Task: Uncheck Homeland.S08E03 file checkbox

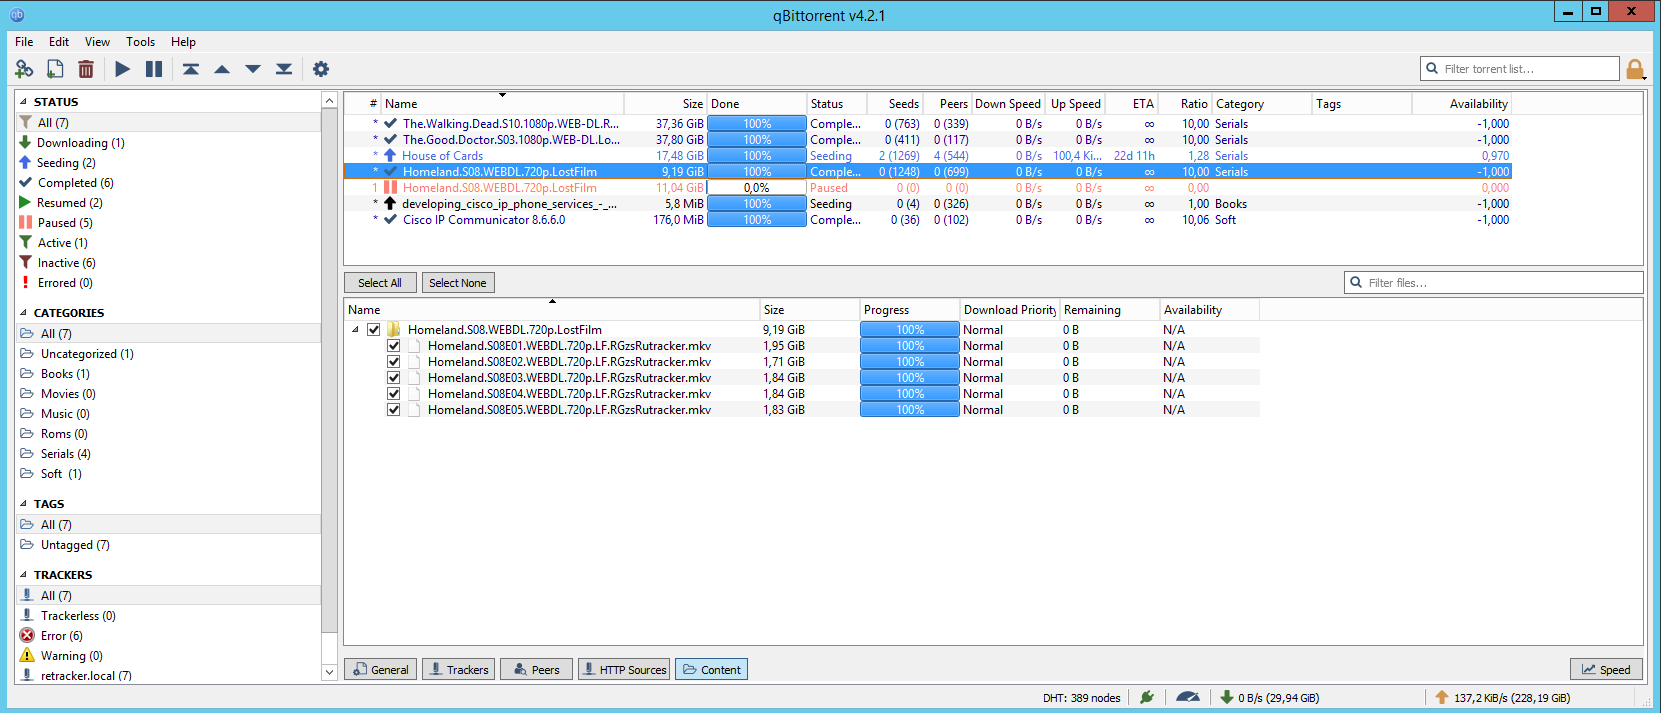Action: coord(394,378)
